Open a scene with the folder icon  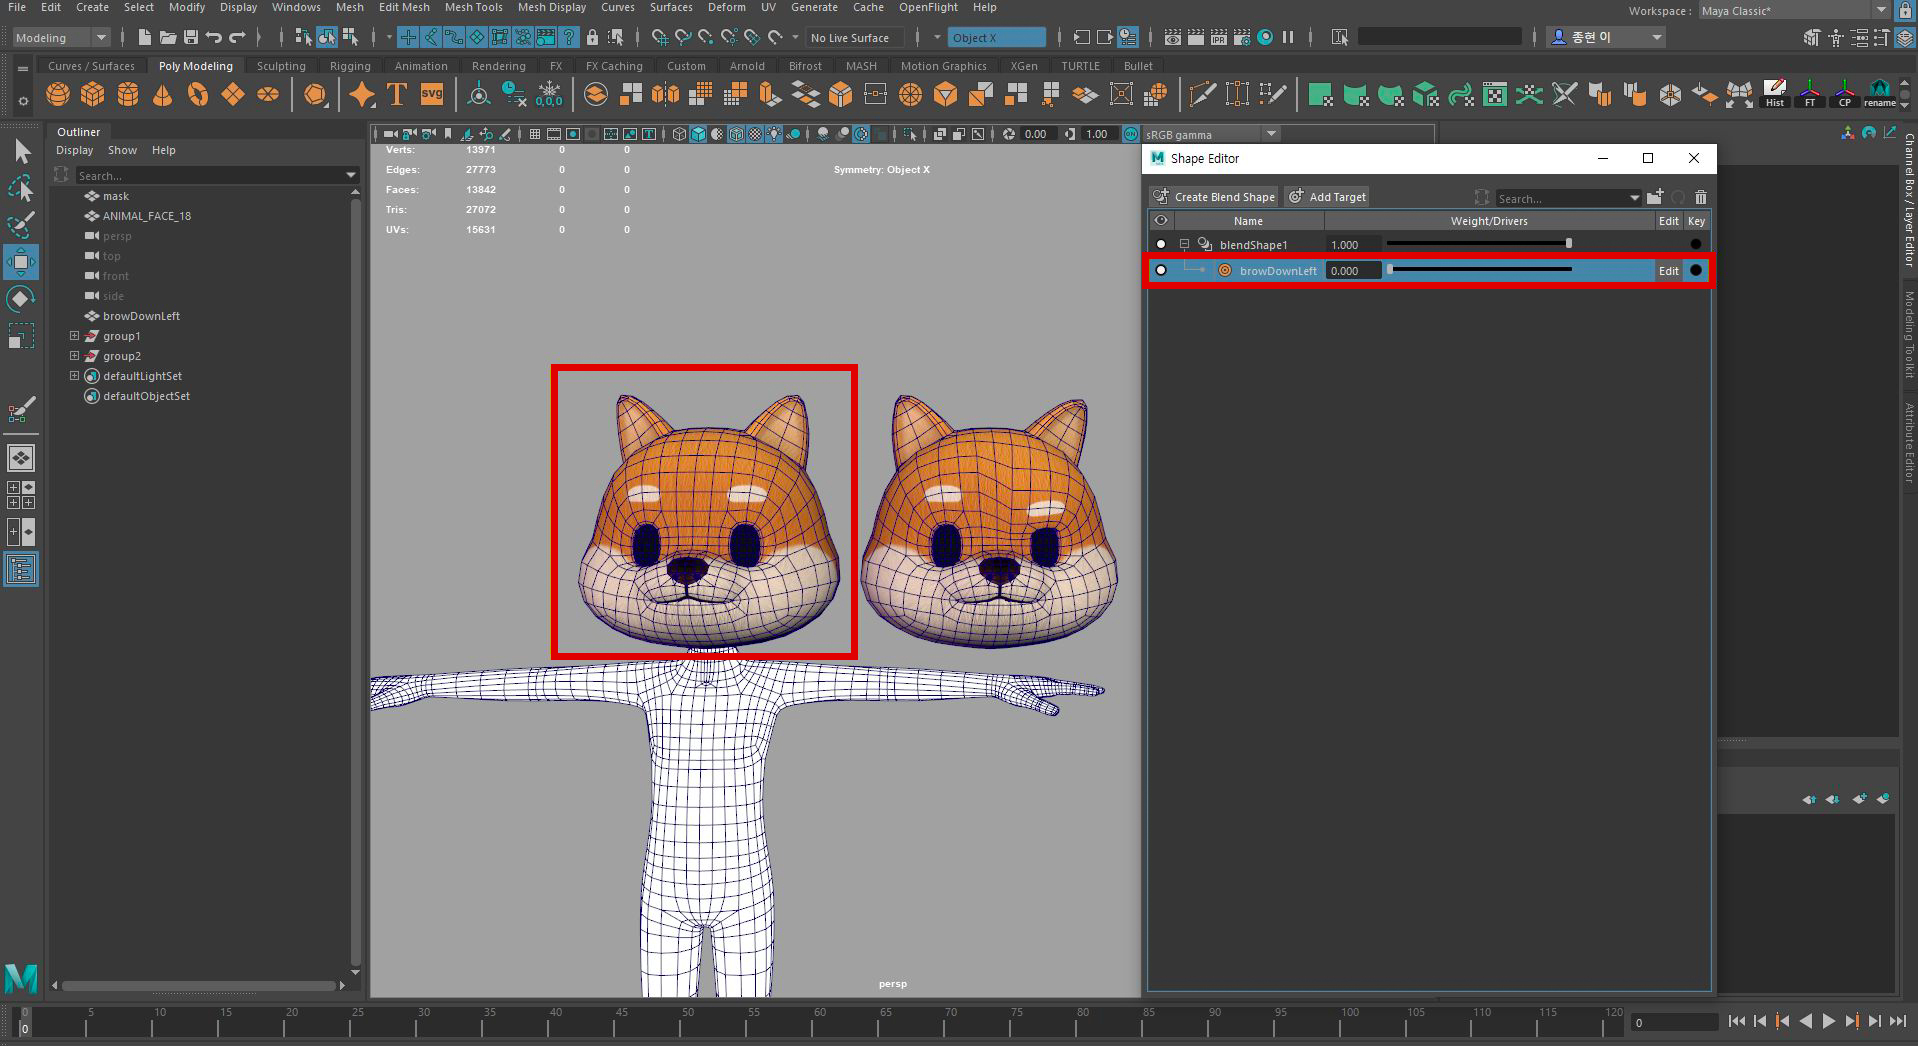click(168, 38)
